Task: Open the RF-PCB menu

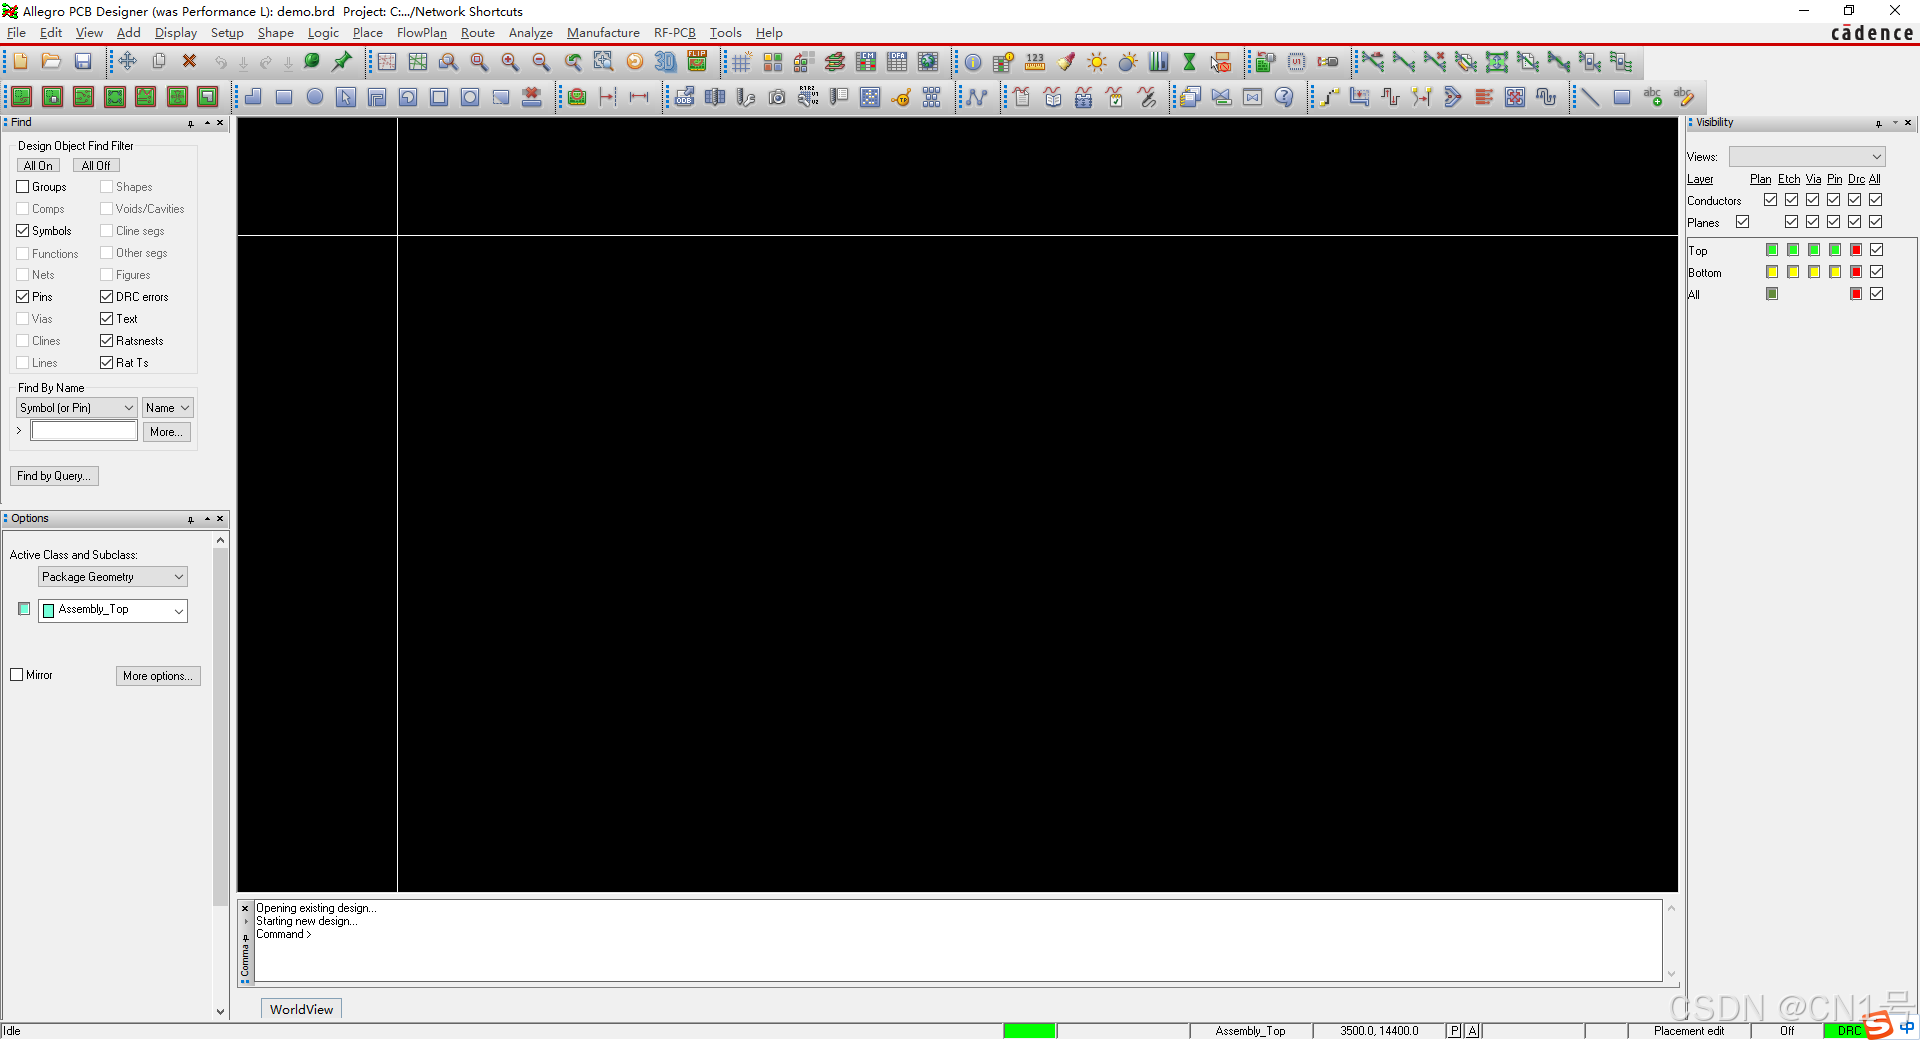Action: [675, 33]
